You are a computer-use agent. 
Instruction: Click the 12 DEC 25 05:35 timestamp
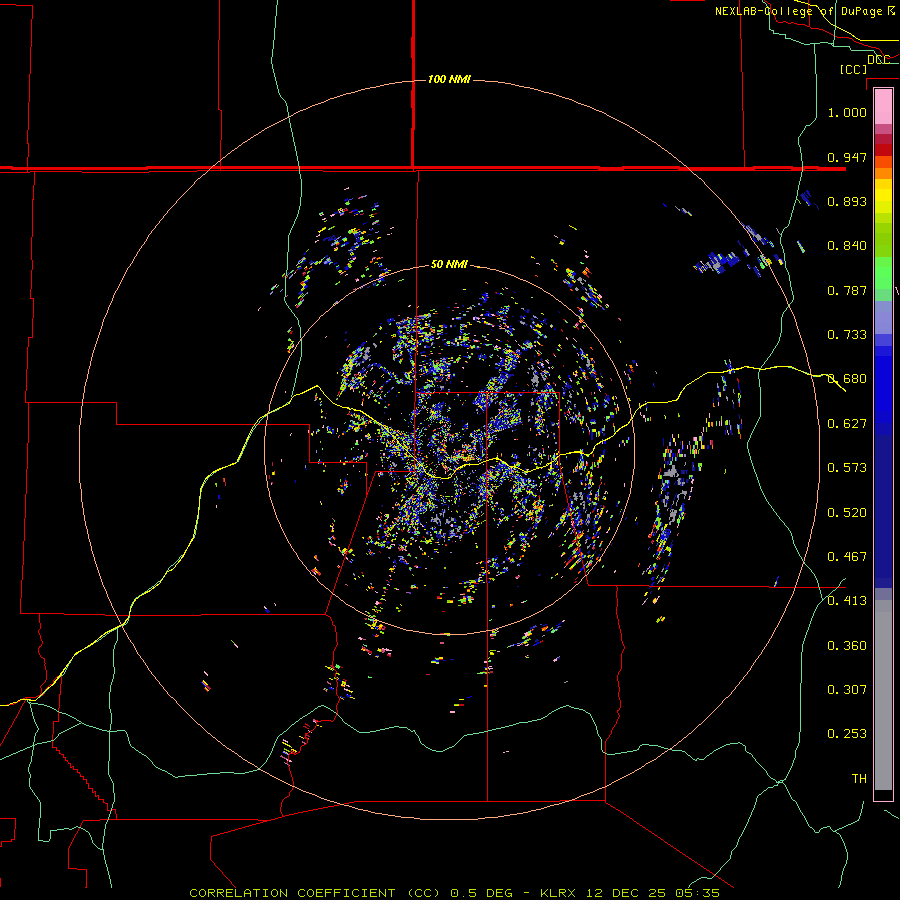[653, 893]
